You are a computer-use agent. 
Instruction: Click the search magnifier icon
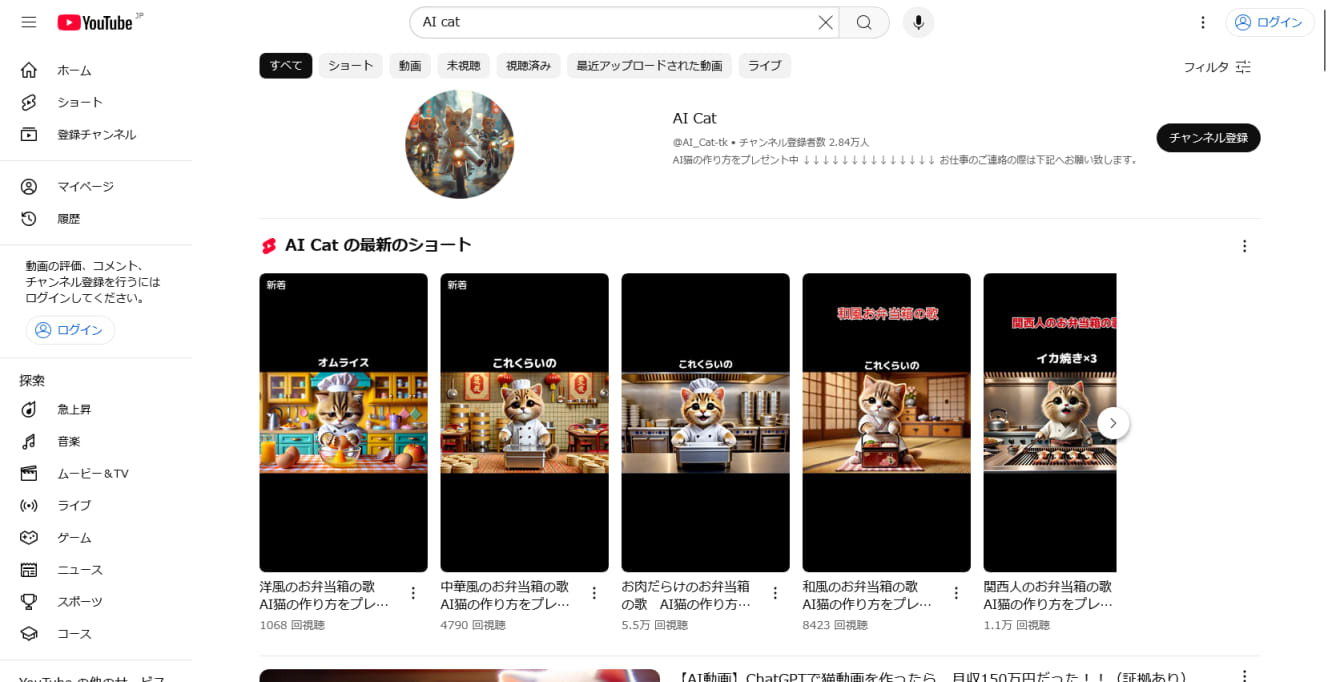pos(862,22)
